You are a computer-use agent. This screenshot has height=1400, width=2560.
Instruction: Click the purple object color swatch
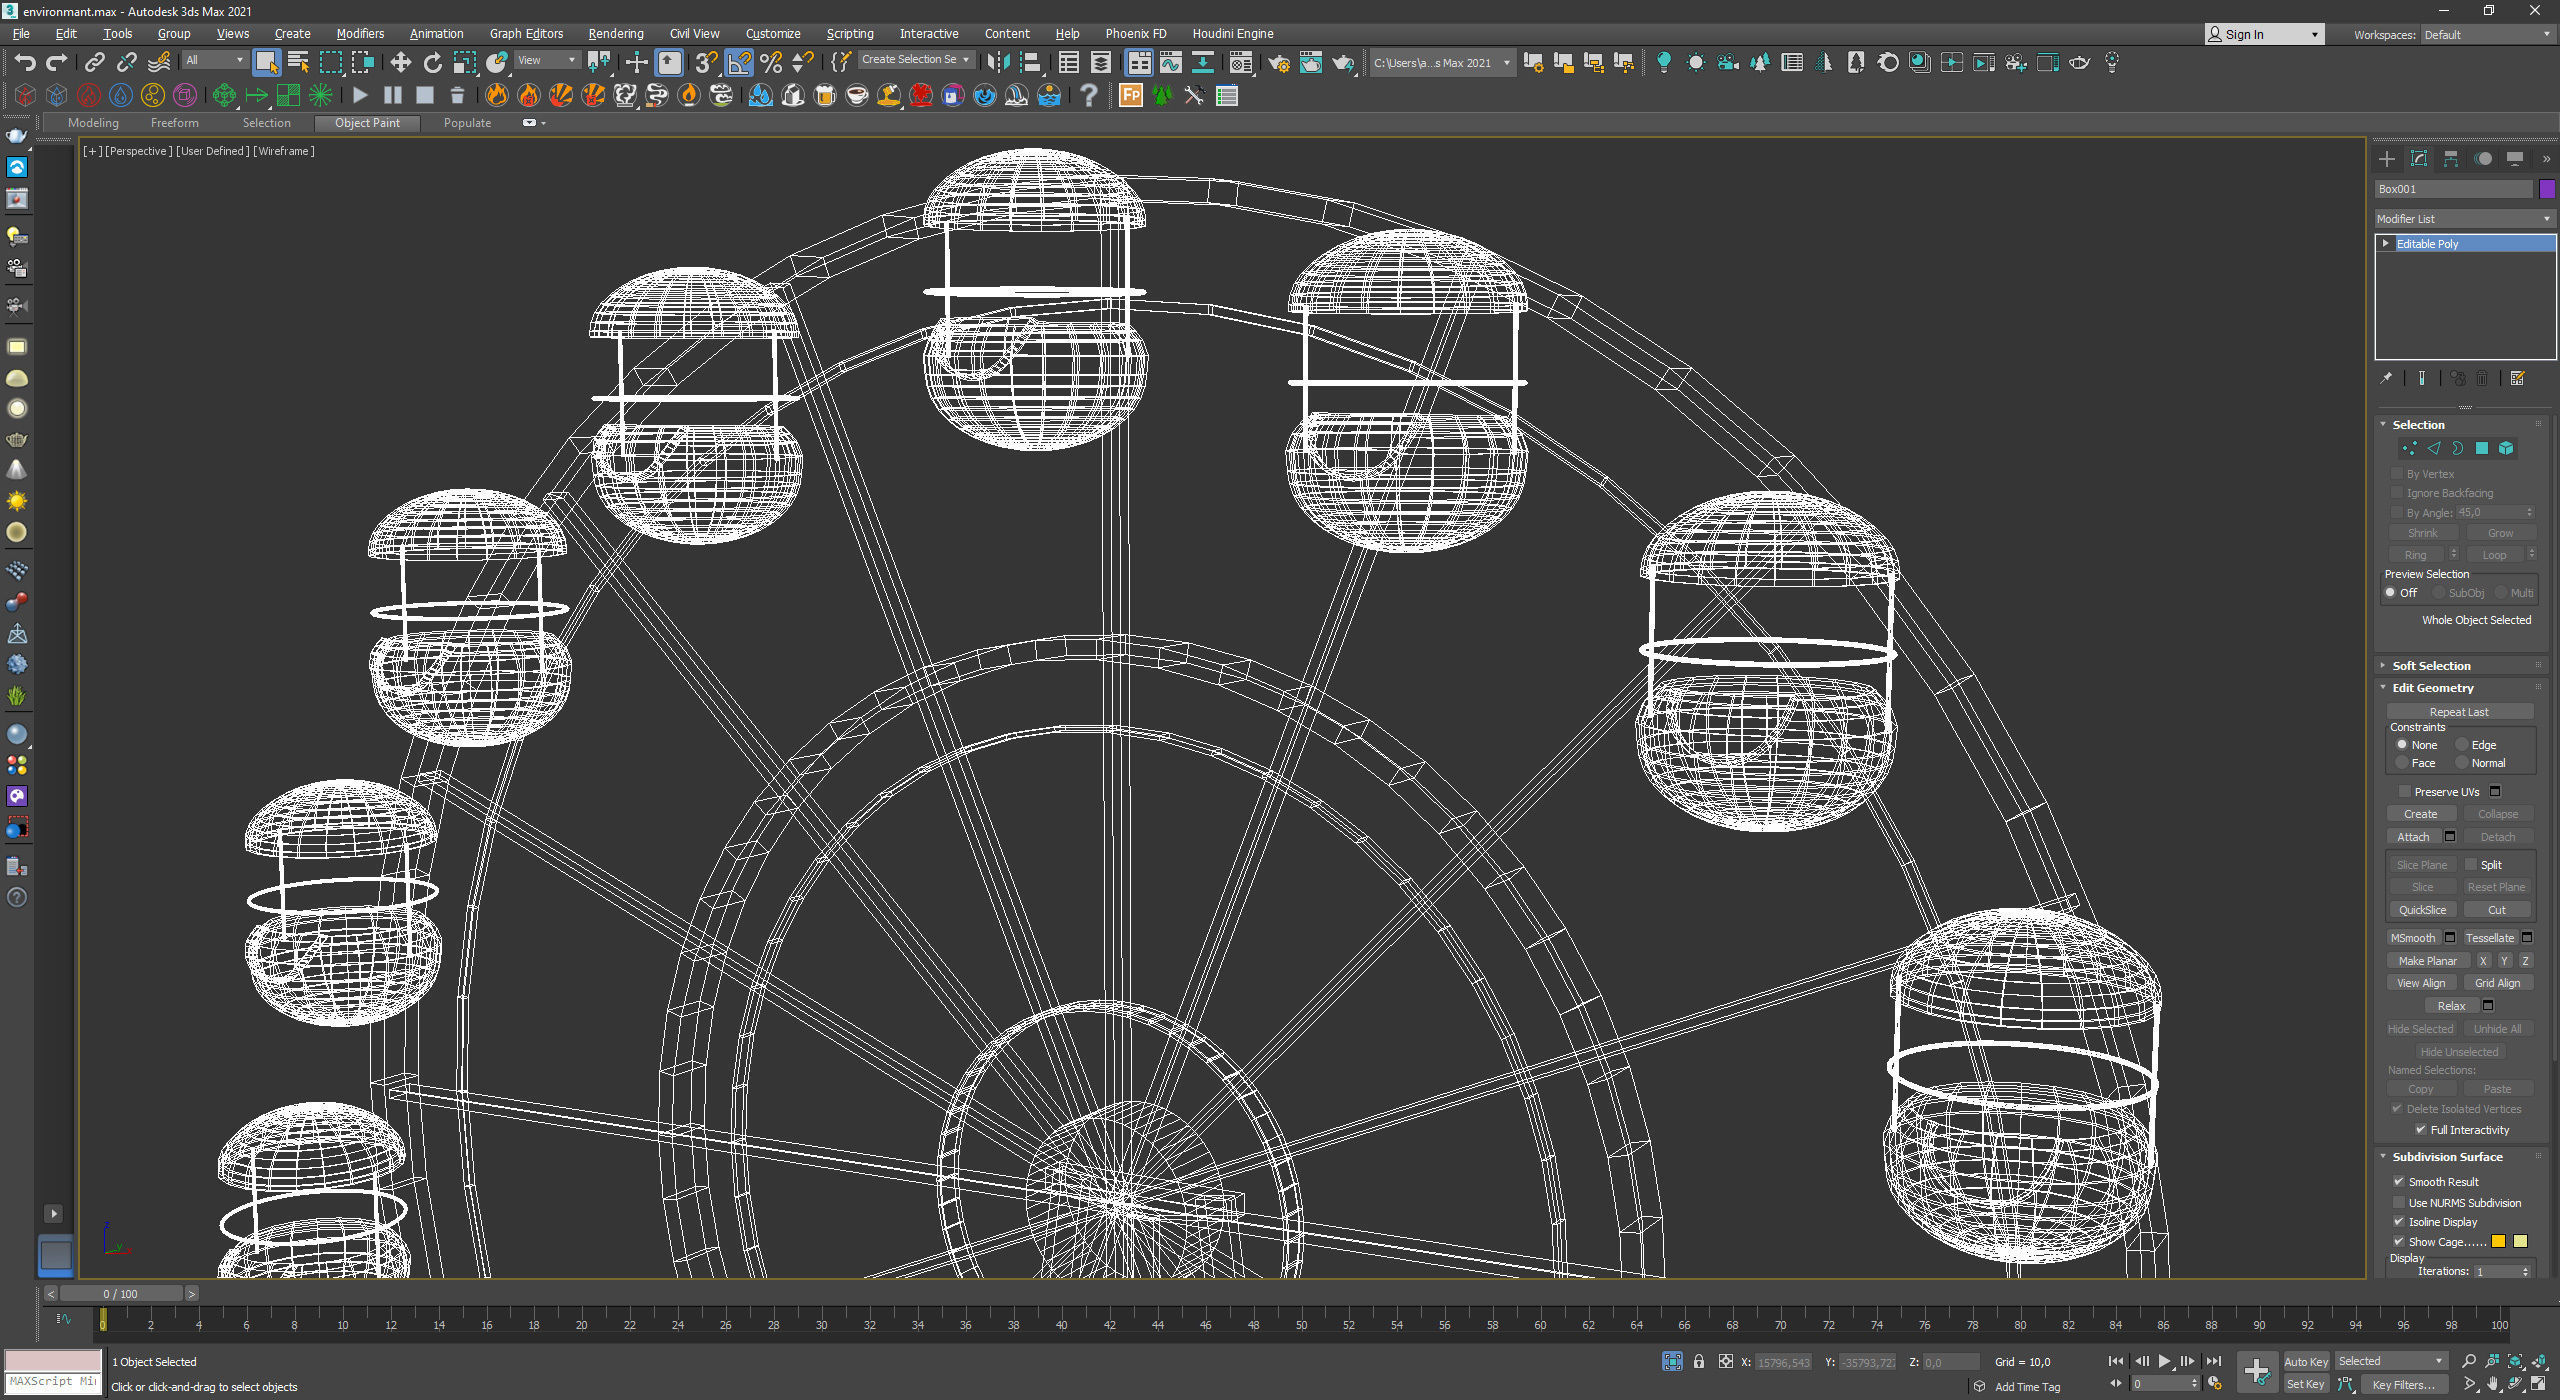[x=2547, y=188]
